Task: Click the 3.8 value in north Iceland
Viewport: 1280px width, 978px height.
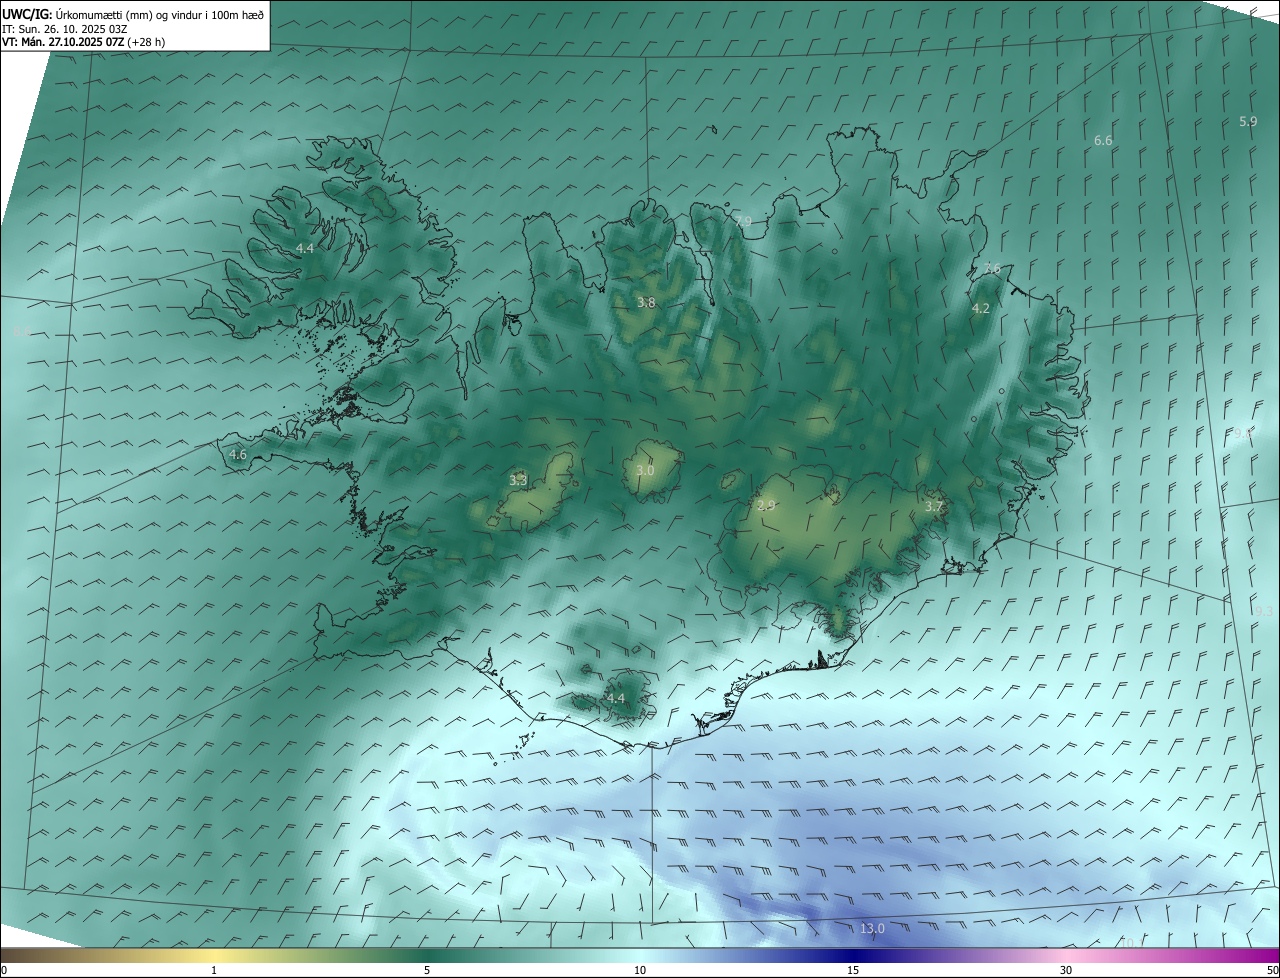Action: coord(646,302)
